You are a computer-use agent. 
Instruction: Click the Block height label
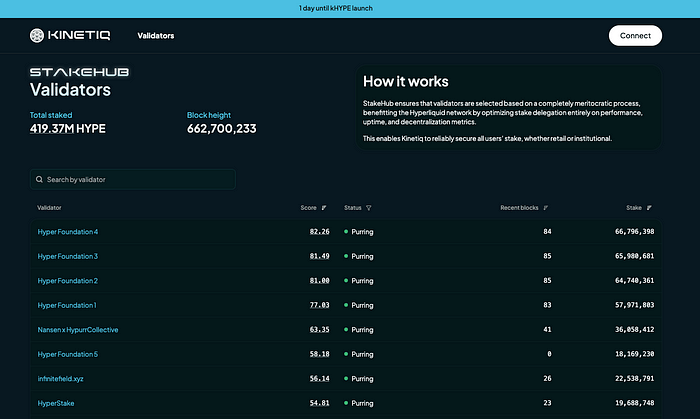[209, 115]
